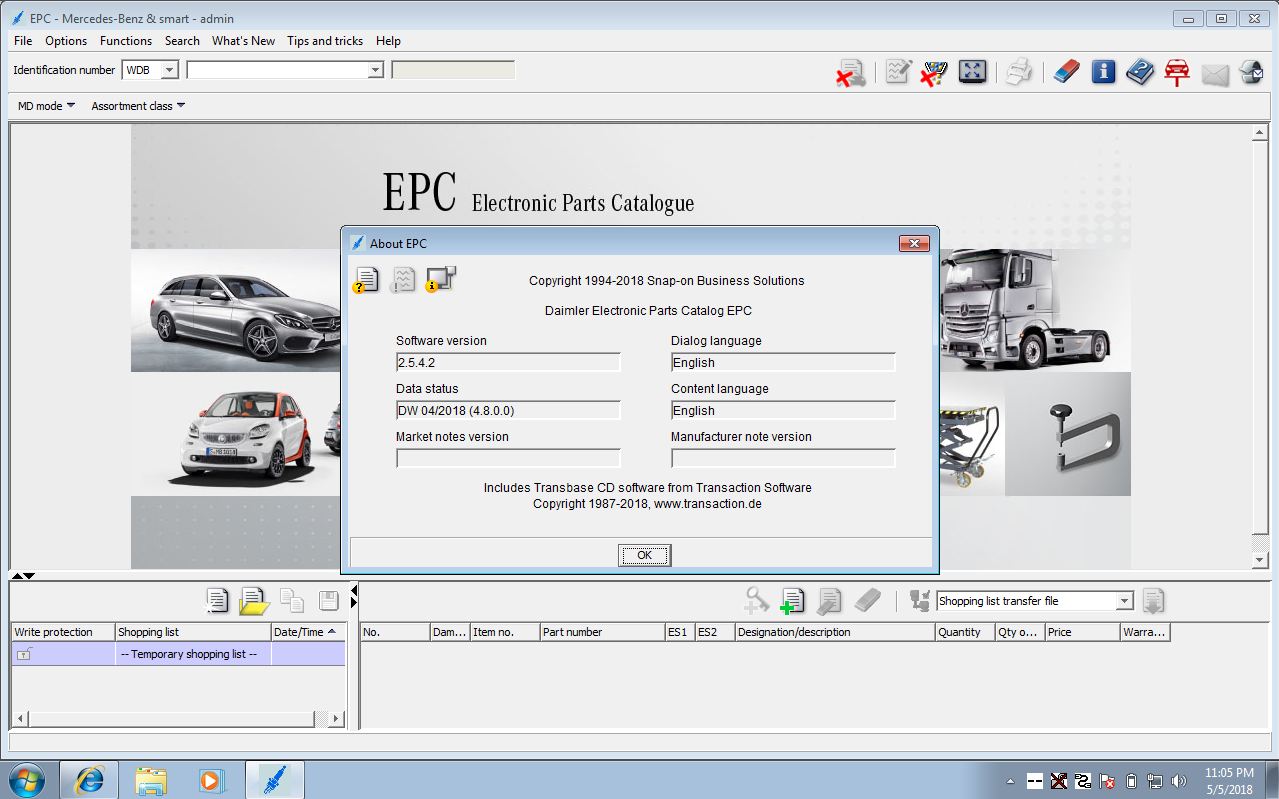
Task: Click the Shopping list column header
Action: pos(193,632)
